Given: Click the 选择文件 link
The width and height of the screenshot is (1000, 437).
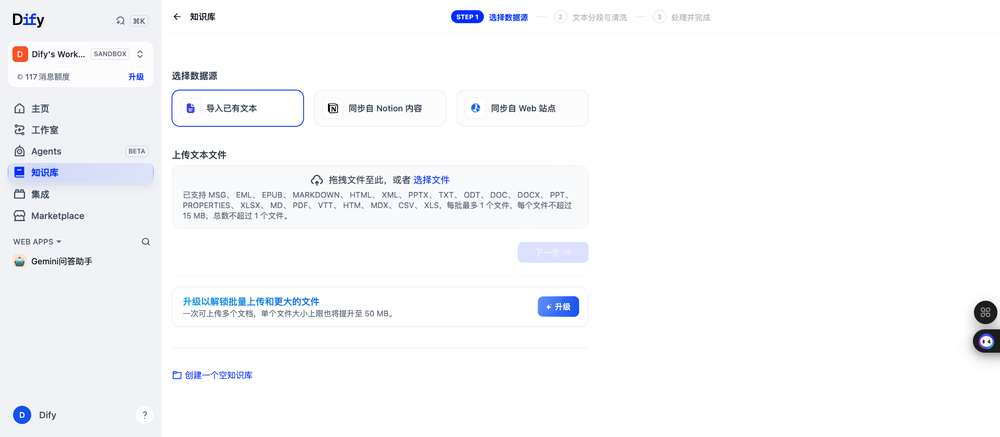Looking at the screenshot, I should 432,181.
